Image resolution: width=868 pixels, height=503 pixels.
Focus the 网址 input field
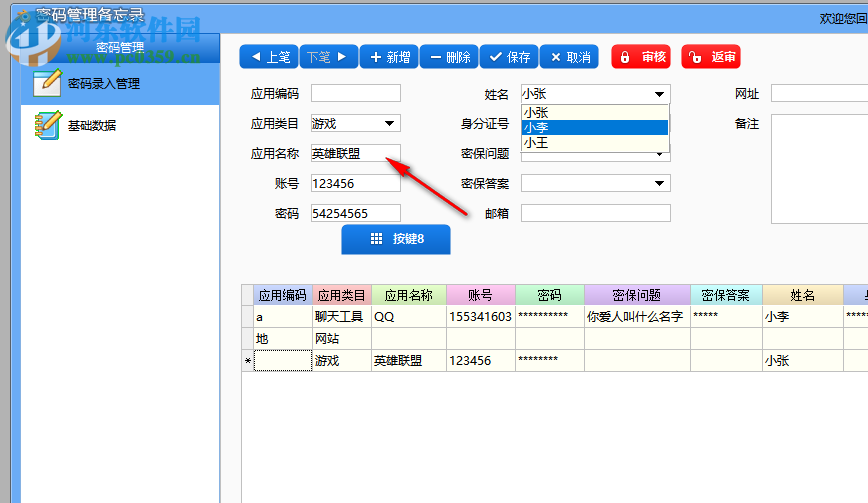pyautogui.click(x=819, y=93)
